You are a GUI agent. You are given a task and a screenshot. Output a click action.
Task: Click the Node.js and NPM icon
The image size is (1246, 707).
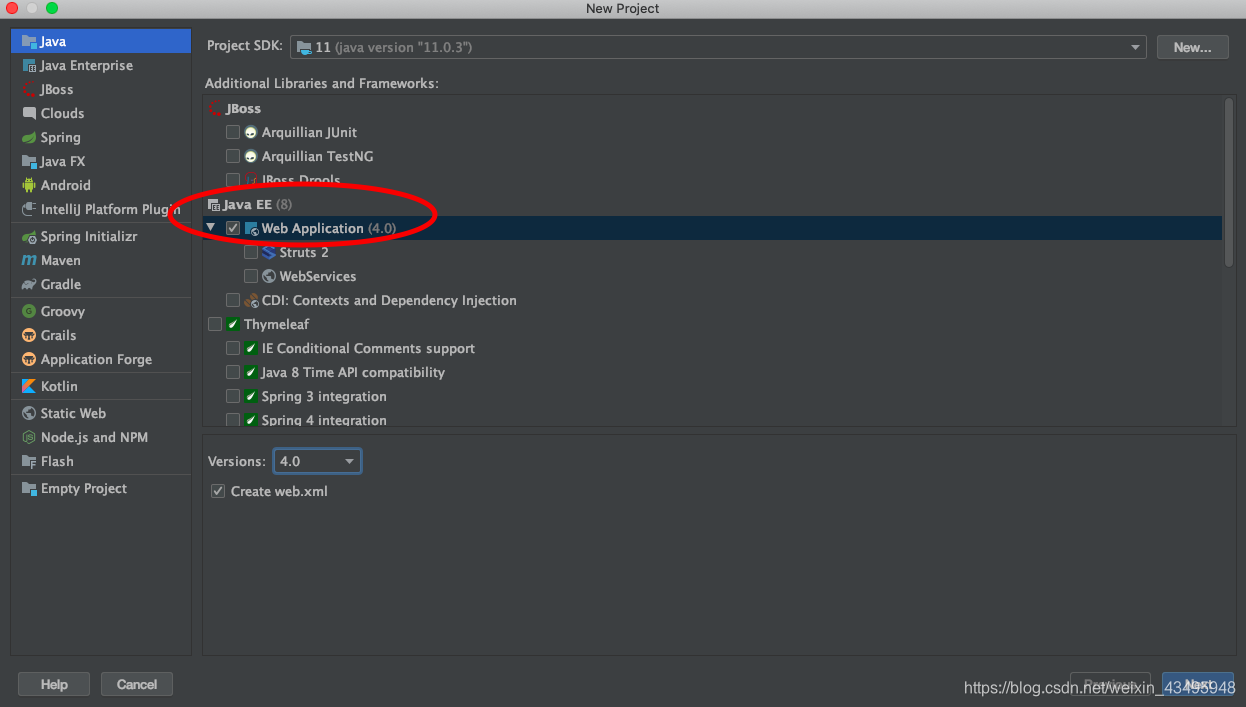[x=29, y=438]
